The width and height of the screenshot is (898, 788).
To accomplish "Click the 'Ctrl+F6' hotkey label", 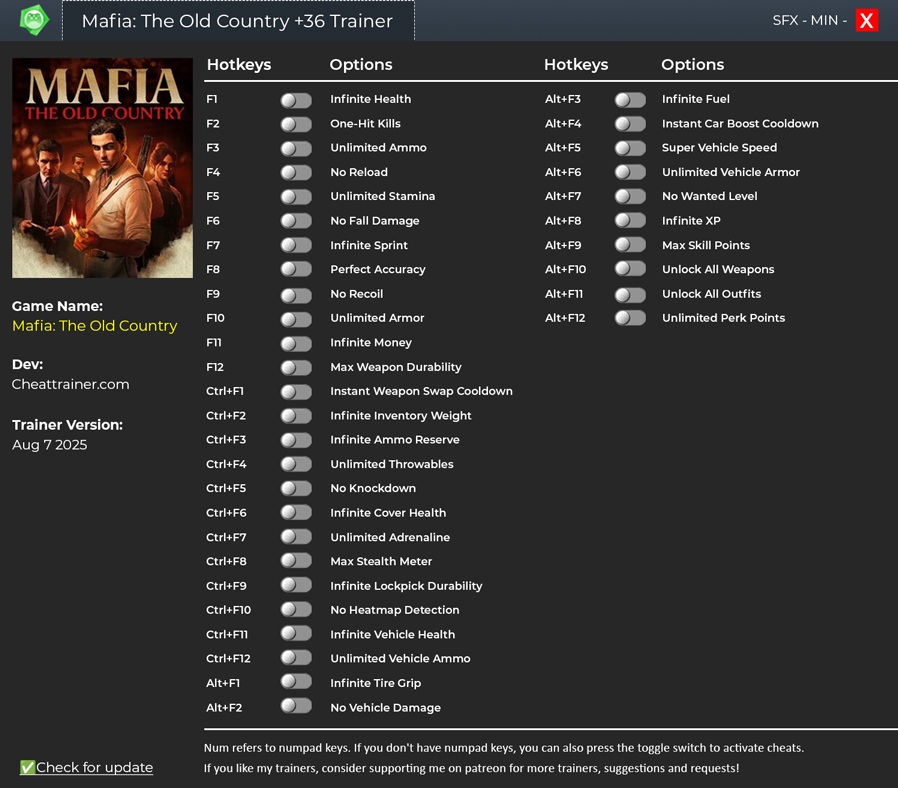I will pos(226,513).
